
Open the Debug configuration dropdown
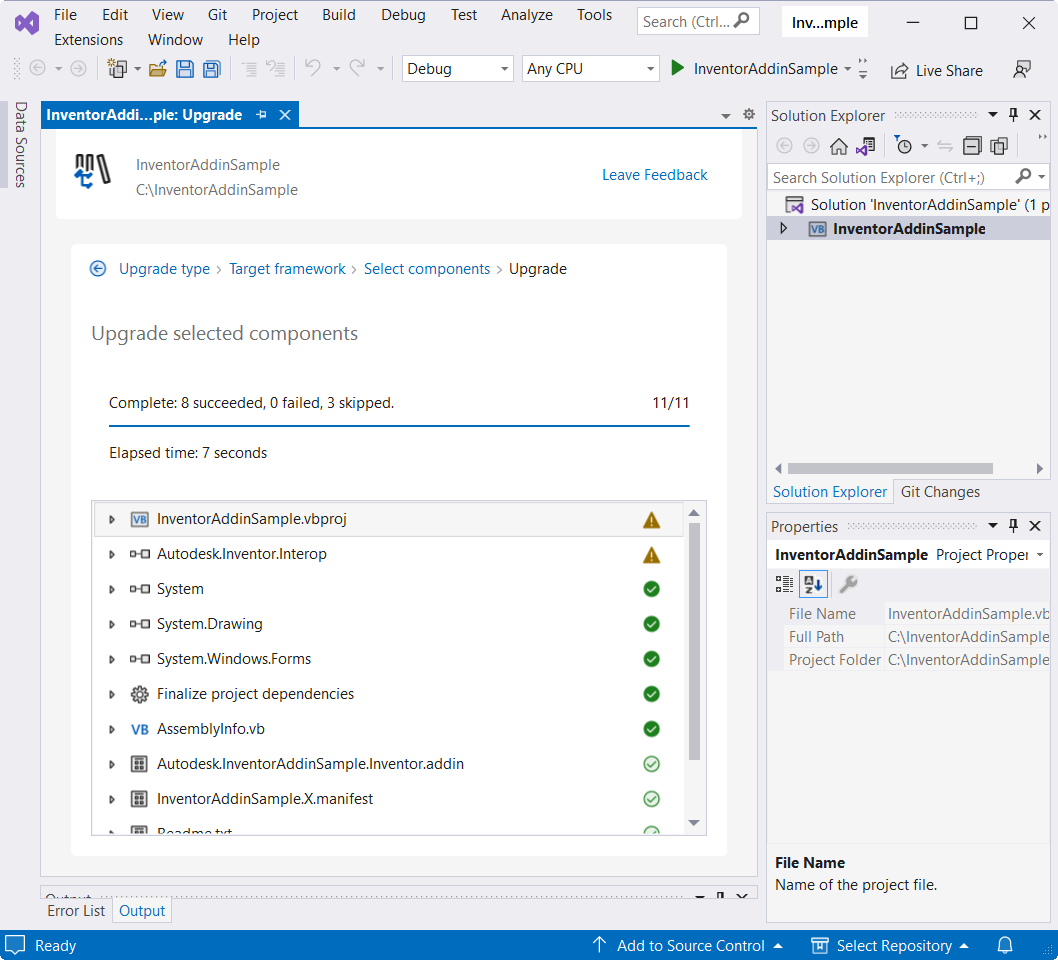(457, 69)
